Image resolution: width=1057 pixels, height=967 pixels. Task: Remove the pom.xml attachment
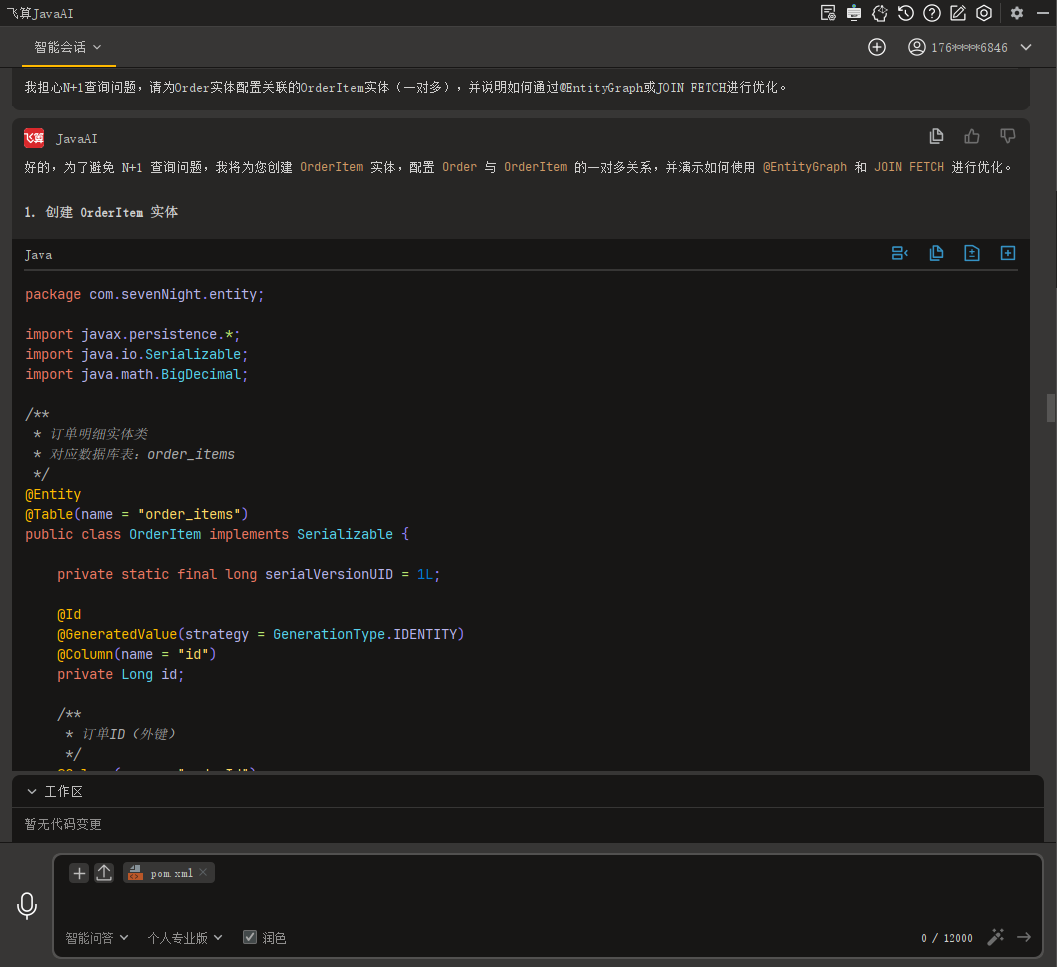point(203,872)
